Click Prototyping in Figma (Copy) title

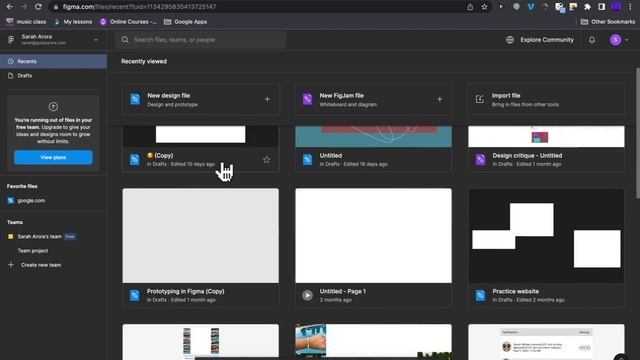pyautogui.click(x=185, y=291)
